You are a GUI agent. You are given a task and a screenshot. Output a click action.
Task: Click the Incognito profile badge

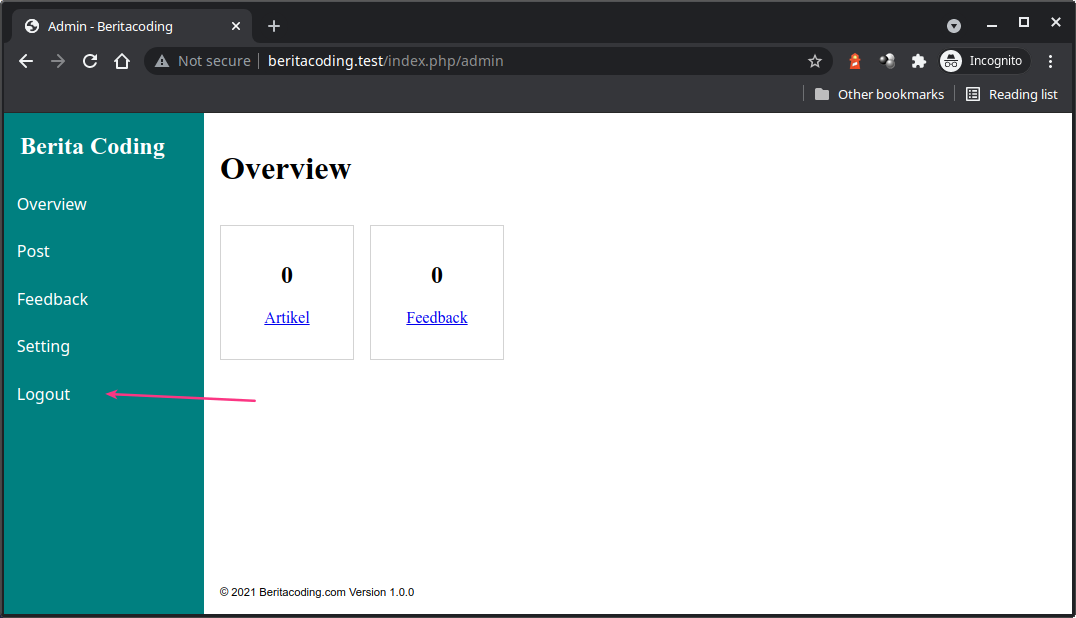click(x=983, y=61)
